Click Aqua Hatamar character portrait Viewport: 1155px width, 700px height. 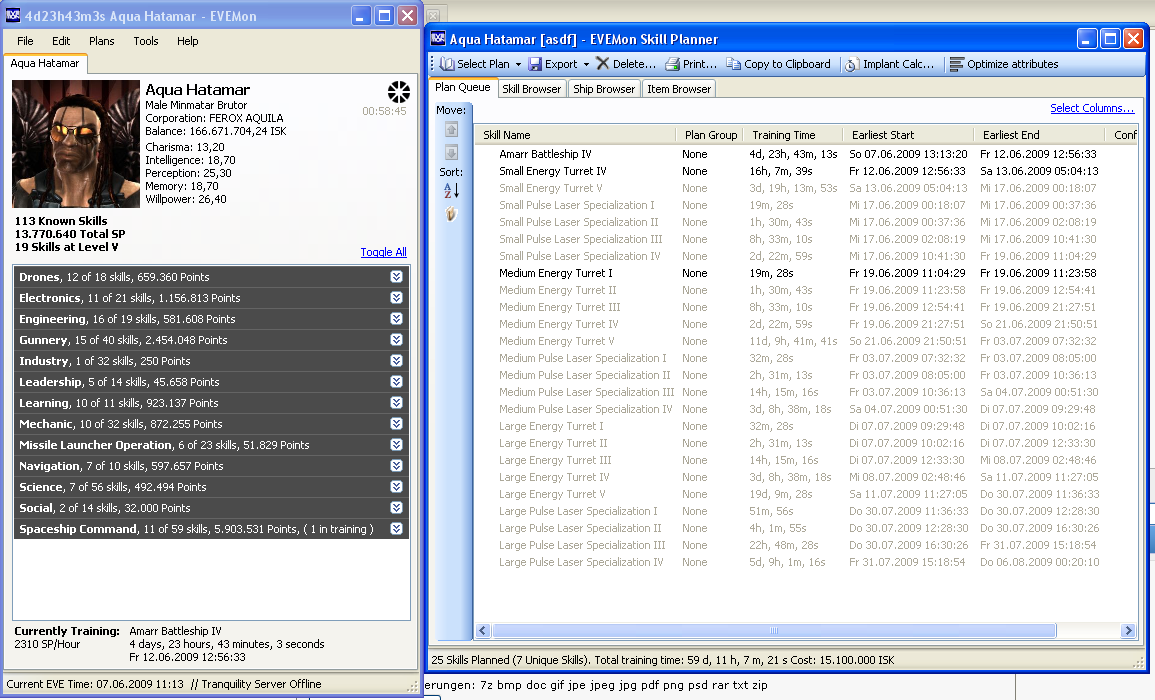click(x=76, y=144)
